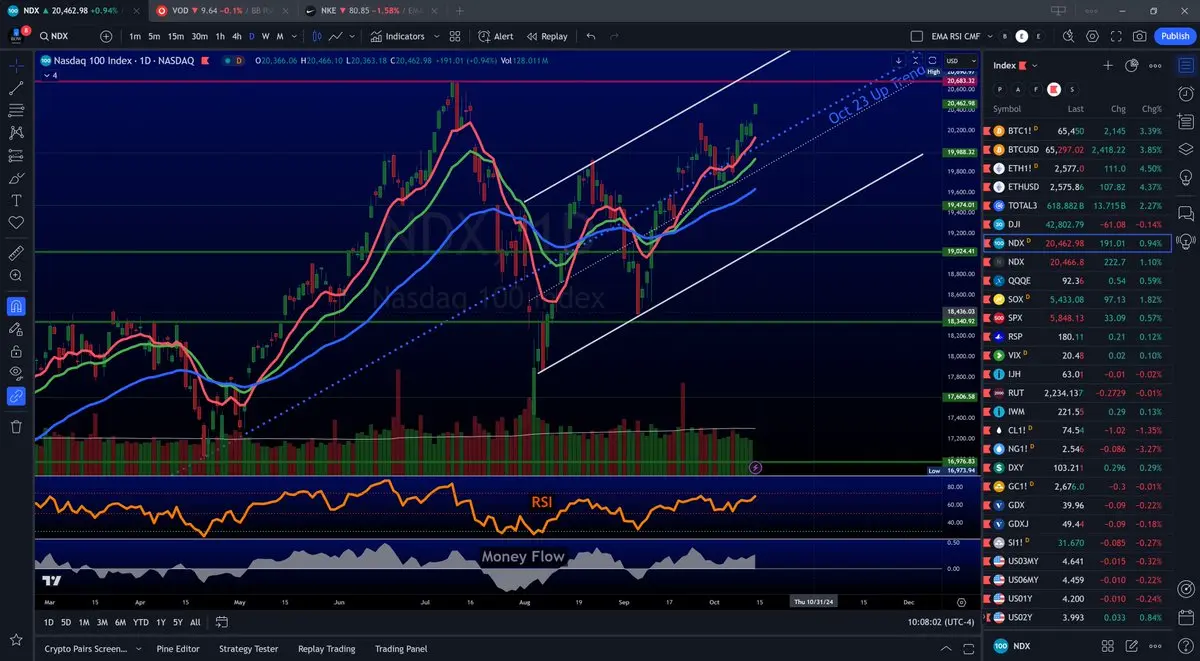Open the Fibonacci/gann tools group

pyautogui.click(x=16, y=110)
